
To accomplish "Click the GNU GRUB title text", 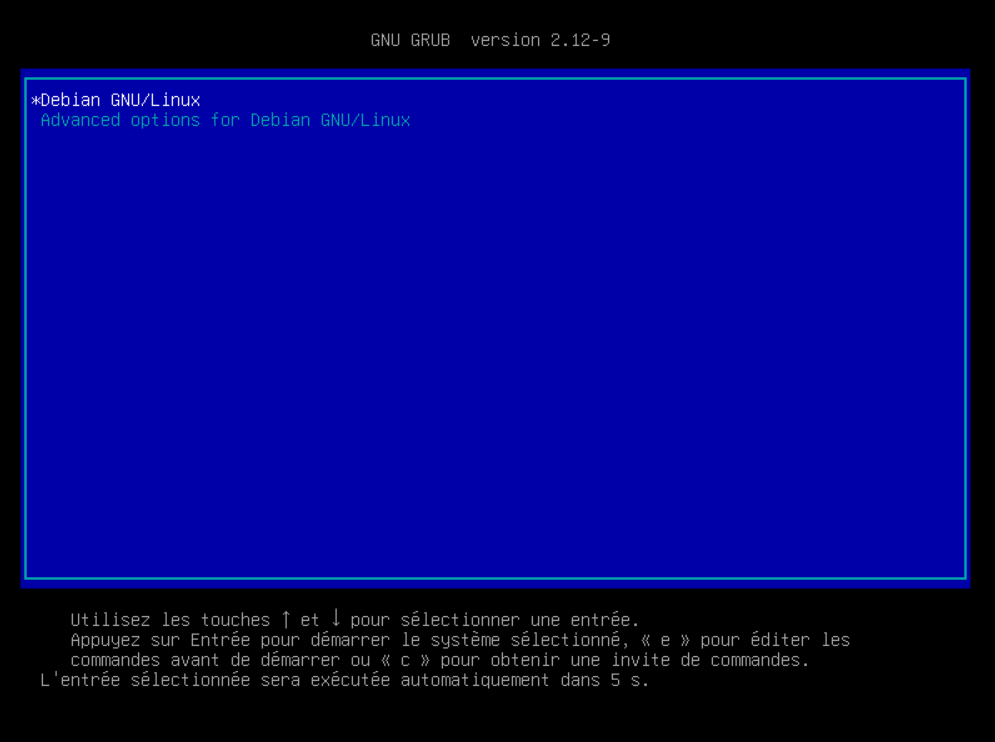I will click(x=410, y=41).
